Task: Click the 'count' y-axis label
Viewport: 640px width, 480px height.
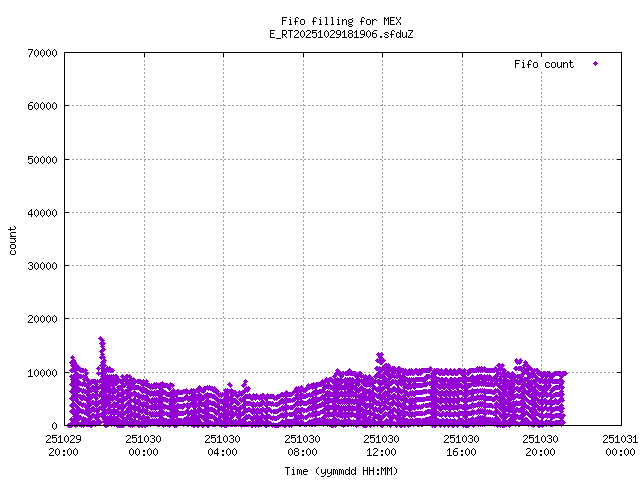Action: (x=13, y=240)
